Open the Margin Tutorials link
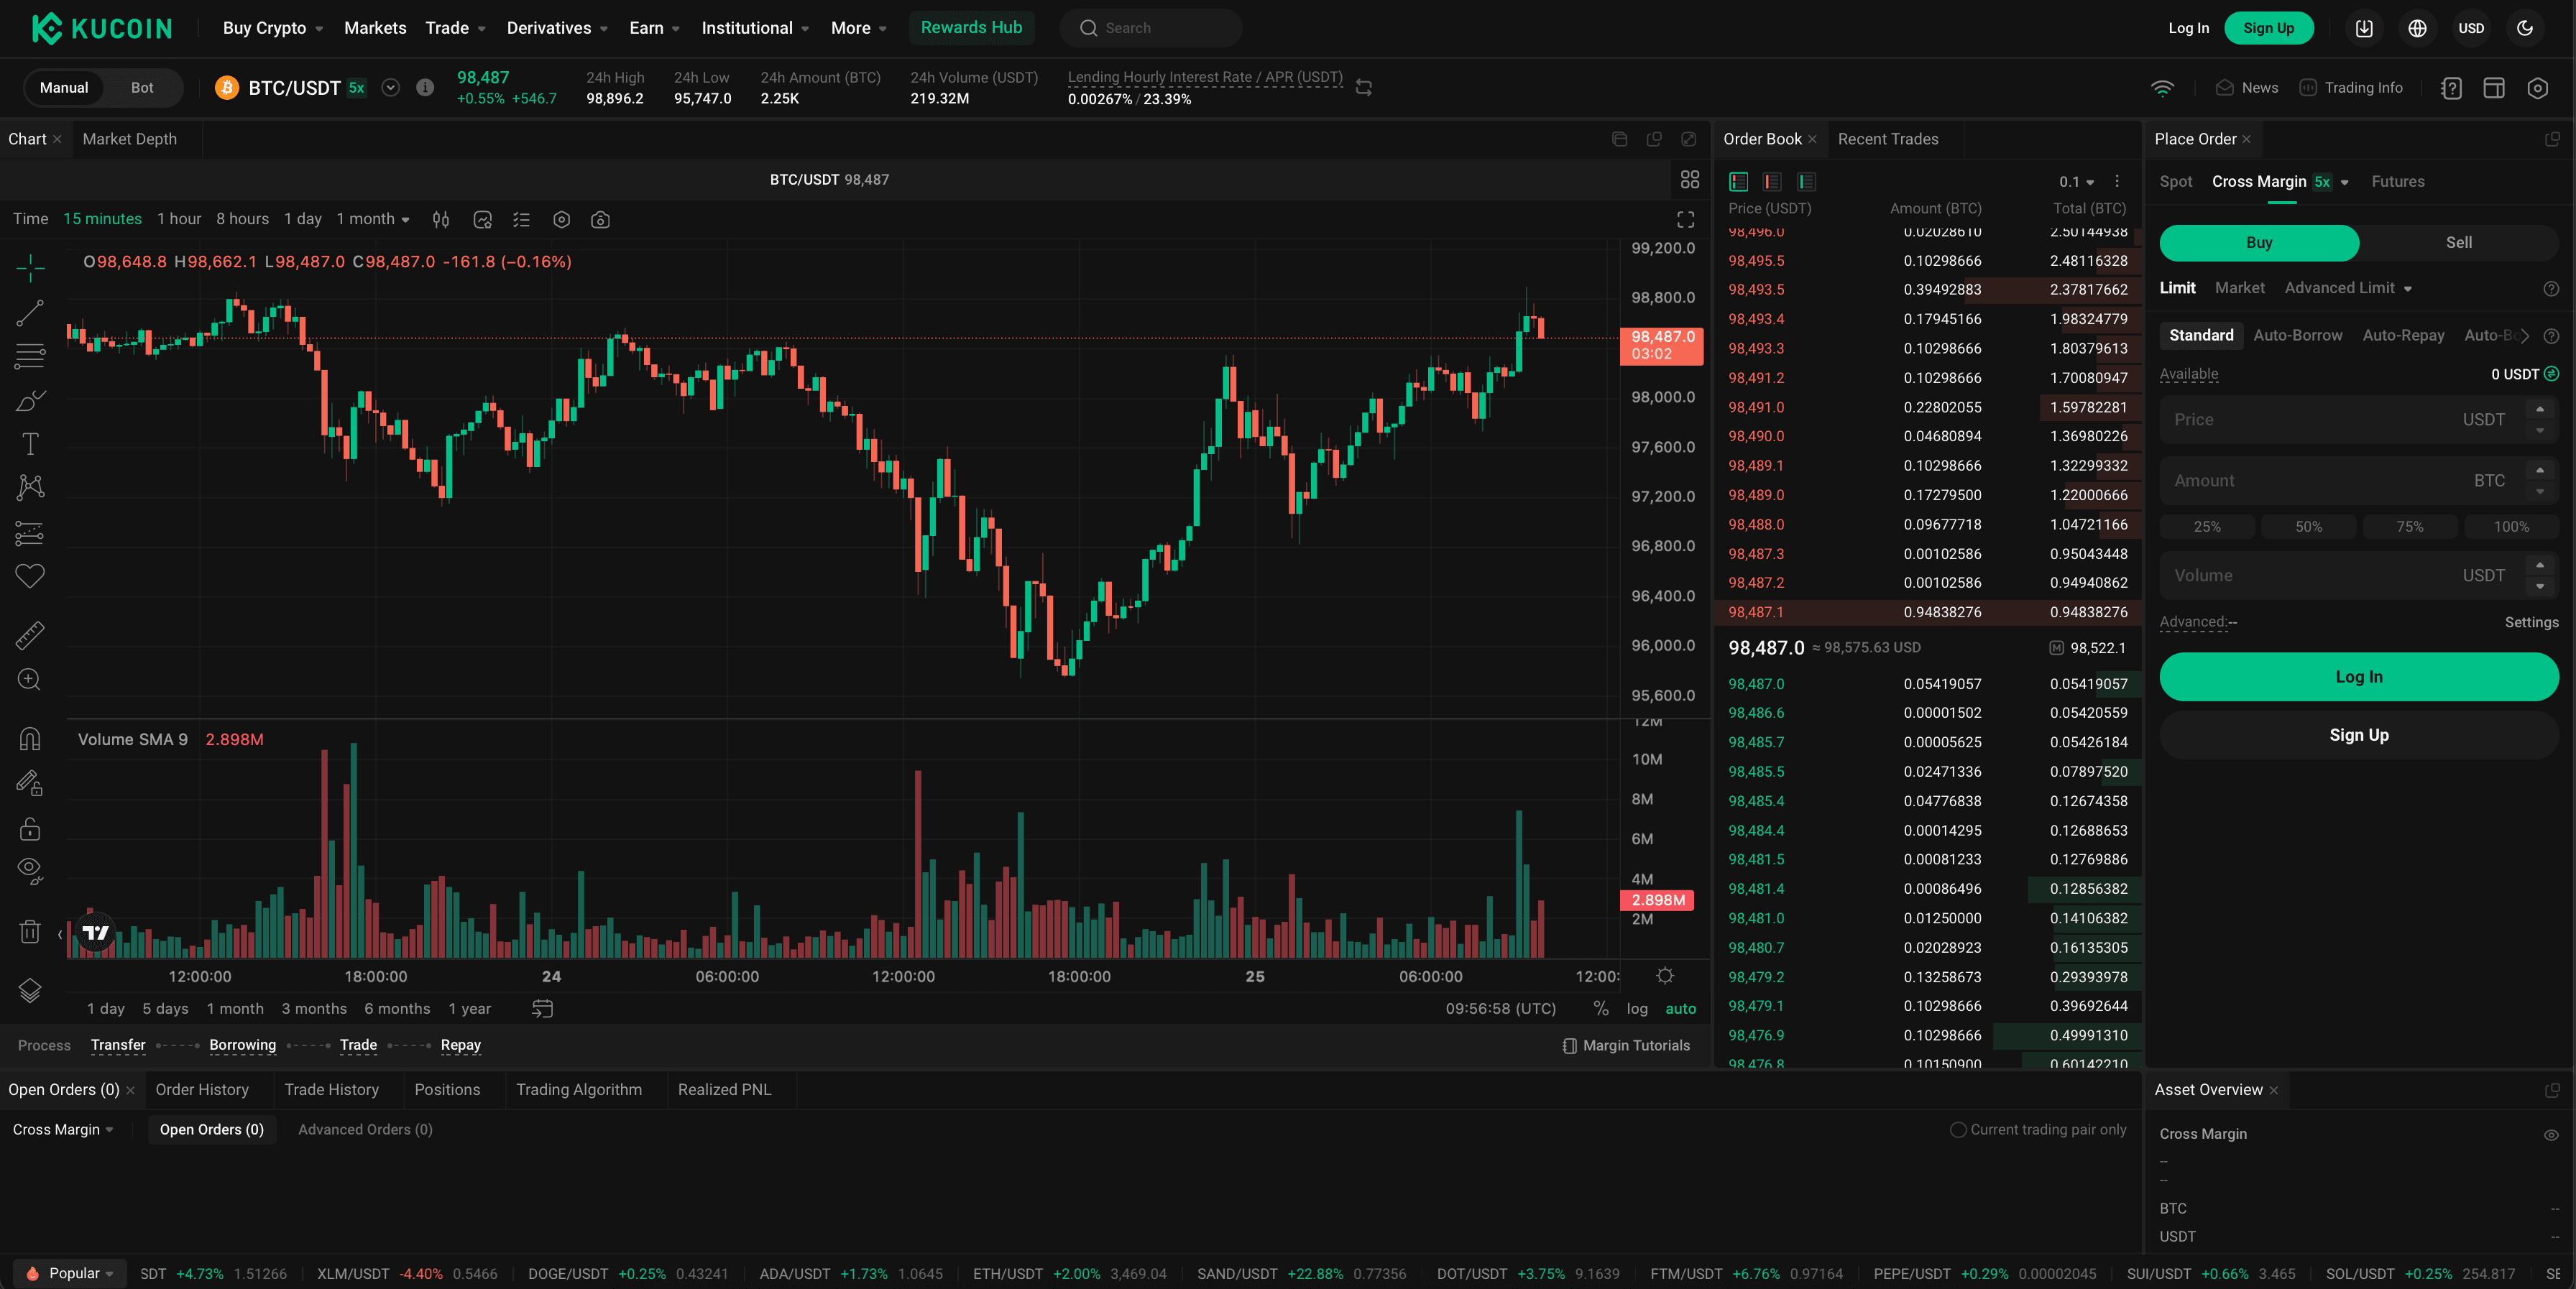The height and width of the screenshot is (1289, 2576). [x=1626, y=1045]
